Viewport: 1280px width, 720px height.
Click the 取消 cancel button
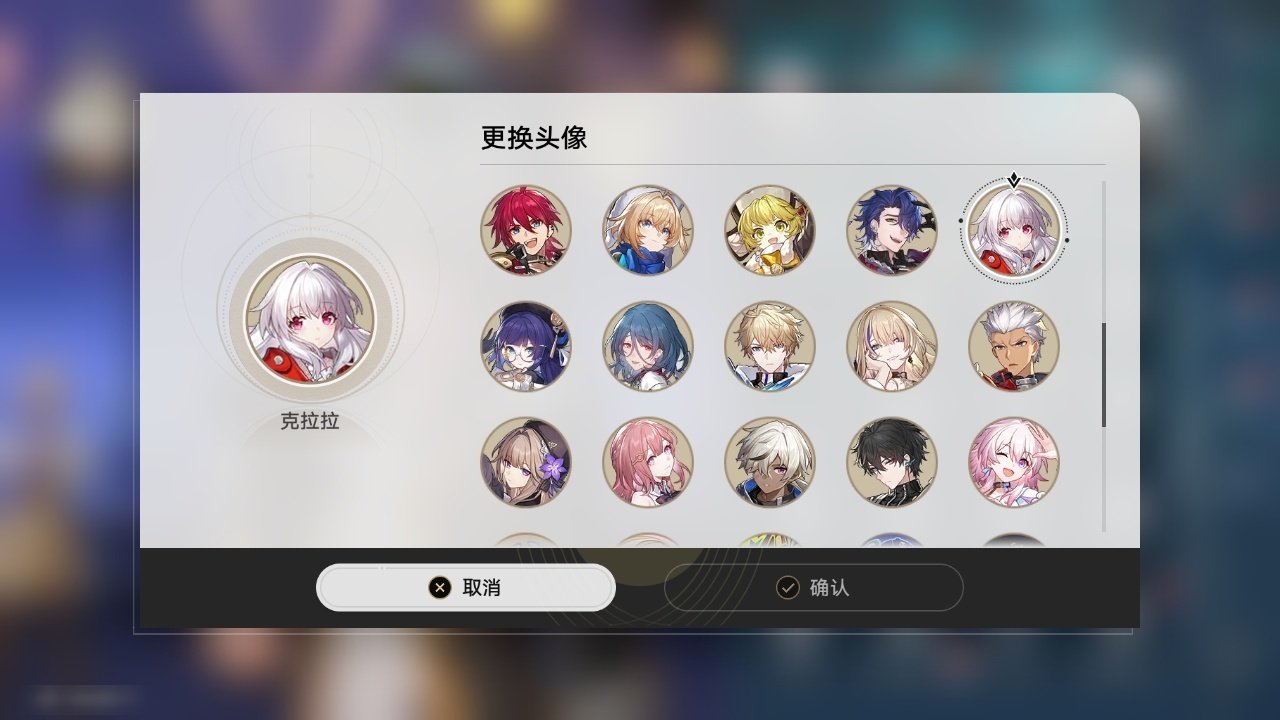(466, 587)
